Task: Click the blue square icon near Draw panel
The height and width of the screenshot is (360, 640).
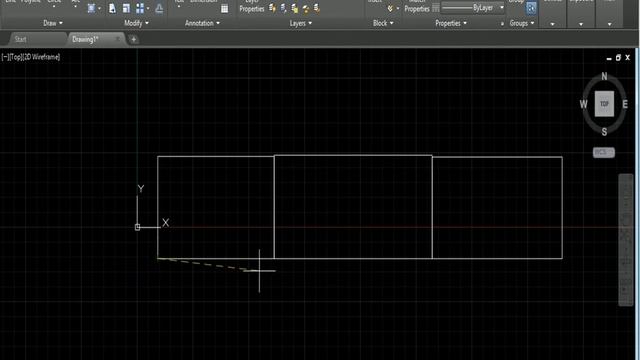Action: [x=91, y=9]
